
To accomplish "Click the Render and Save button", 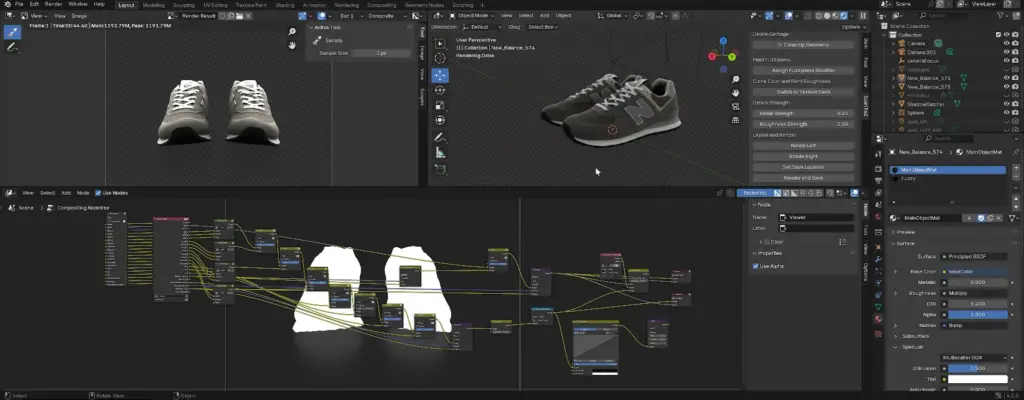I will click(803, 178).
